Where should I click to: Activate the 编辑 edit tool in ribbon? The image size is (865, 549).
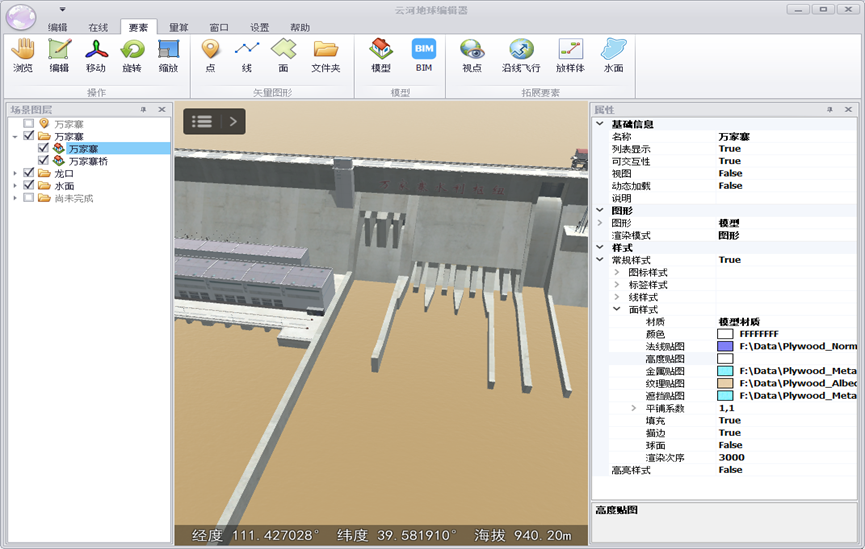pos(59,56)
